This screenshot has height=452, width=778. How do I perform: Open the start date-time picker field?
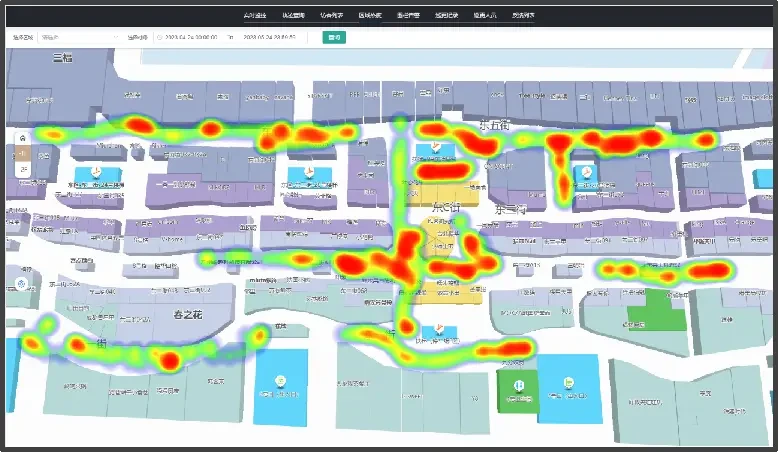pos(191,37)
